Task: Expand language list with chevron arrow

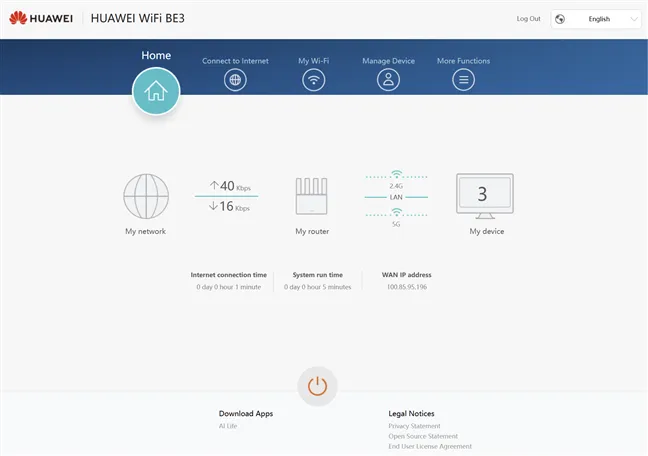Action: pyautogui.click(x=634, y=19)
